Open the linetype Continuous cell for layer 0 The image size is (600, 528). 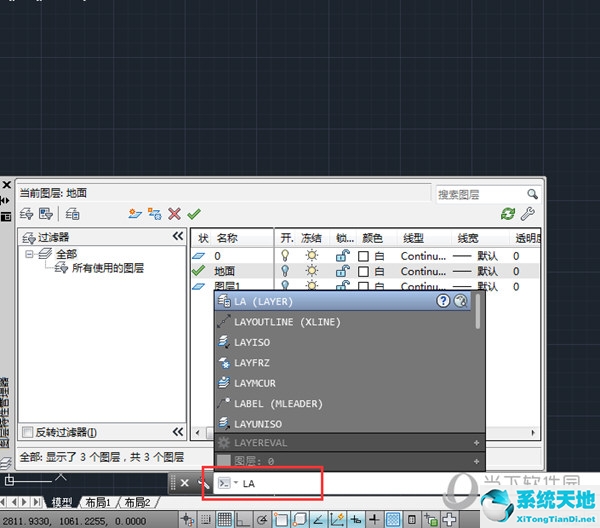pyautogui.click(x=423, y=256)
